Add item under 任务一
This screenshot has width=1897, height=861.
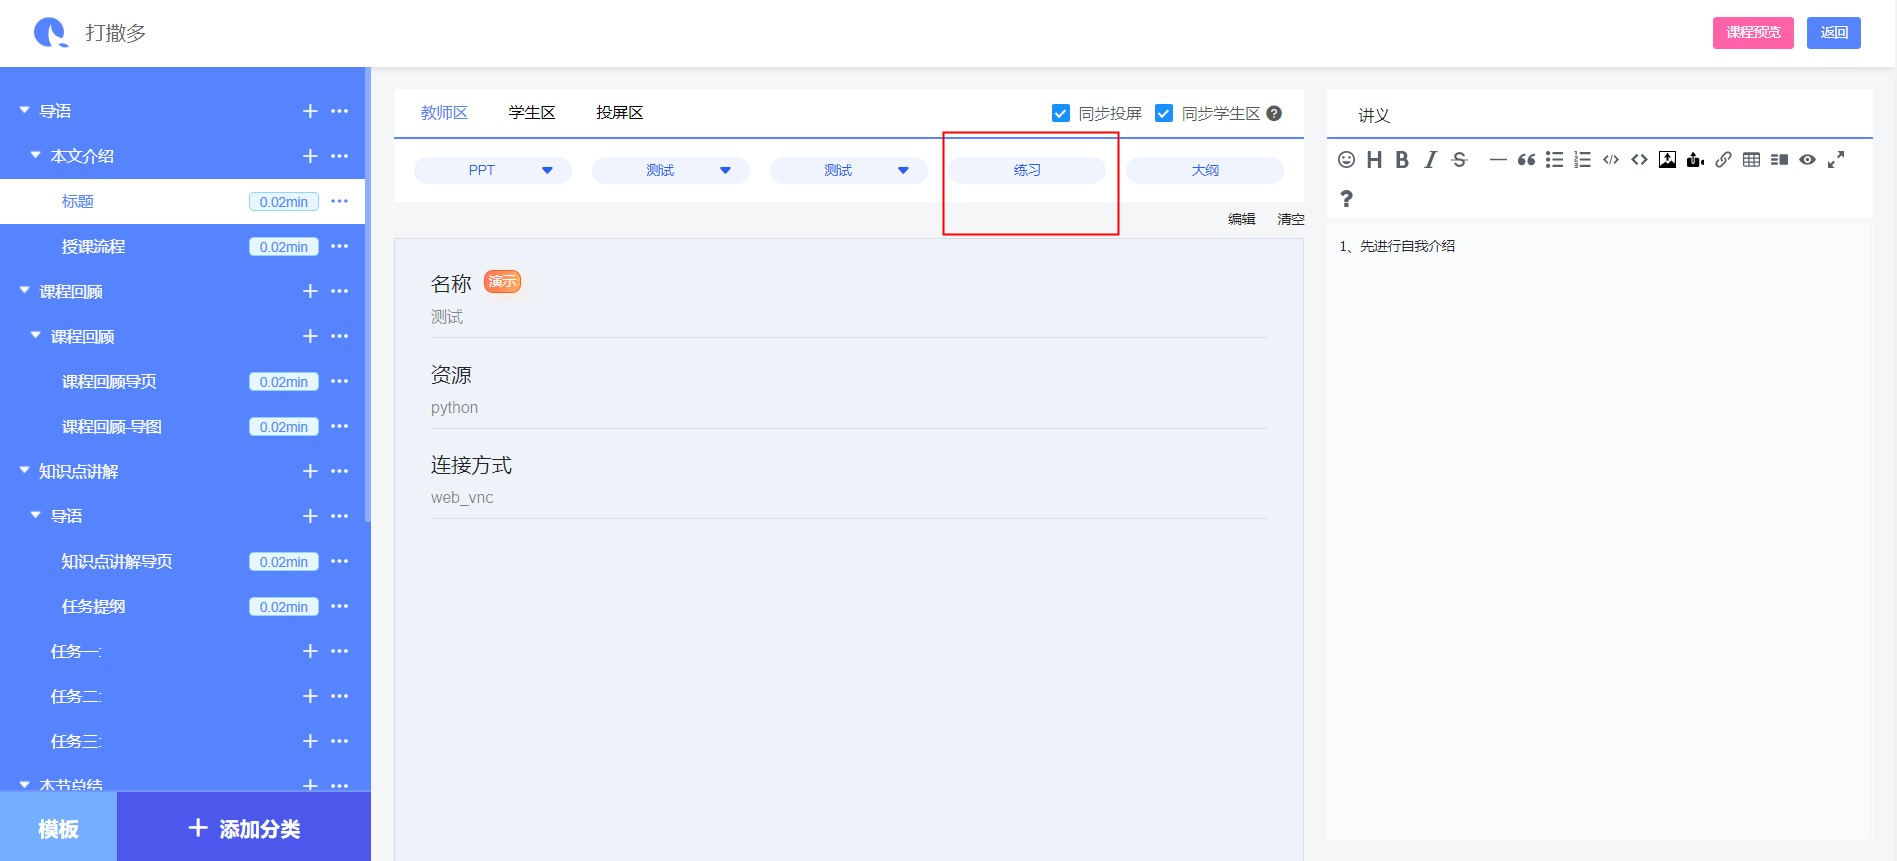pos(310,651)
